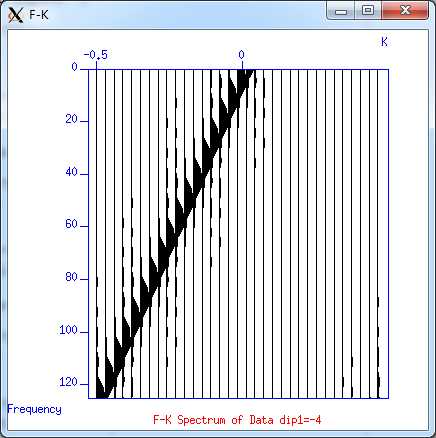Click the frequency tick label 40
The height and width of the screenshot is (438, 436).
pyautogui.click(x=71, y=172)
